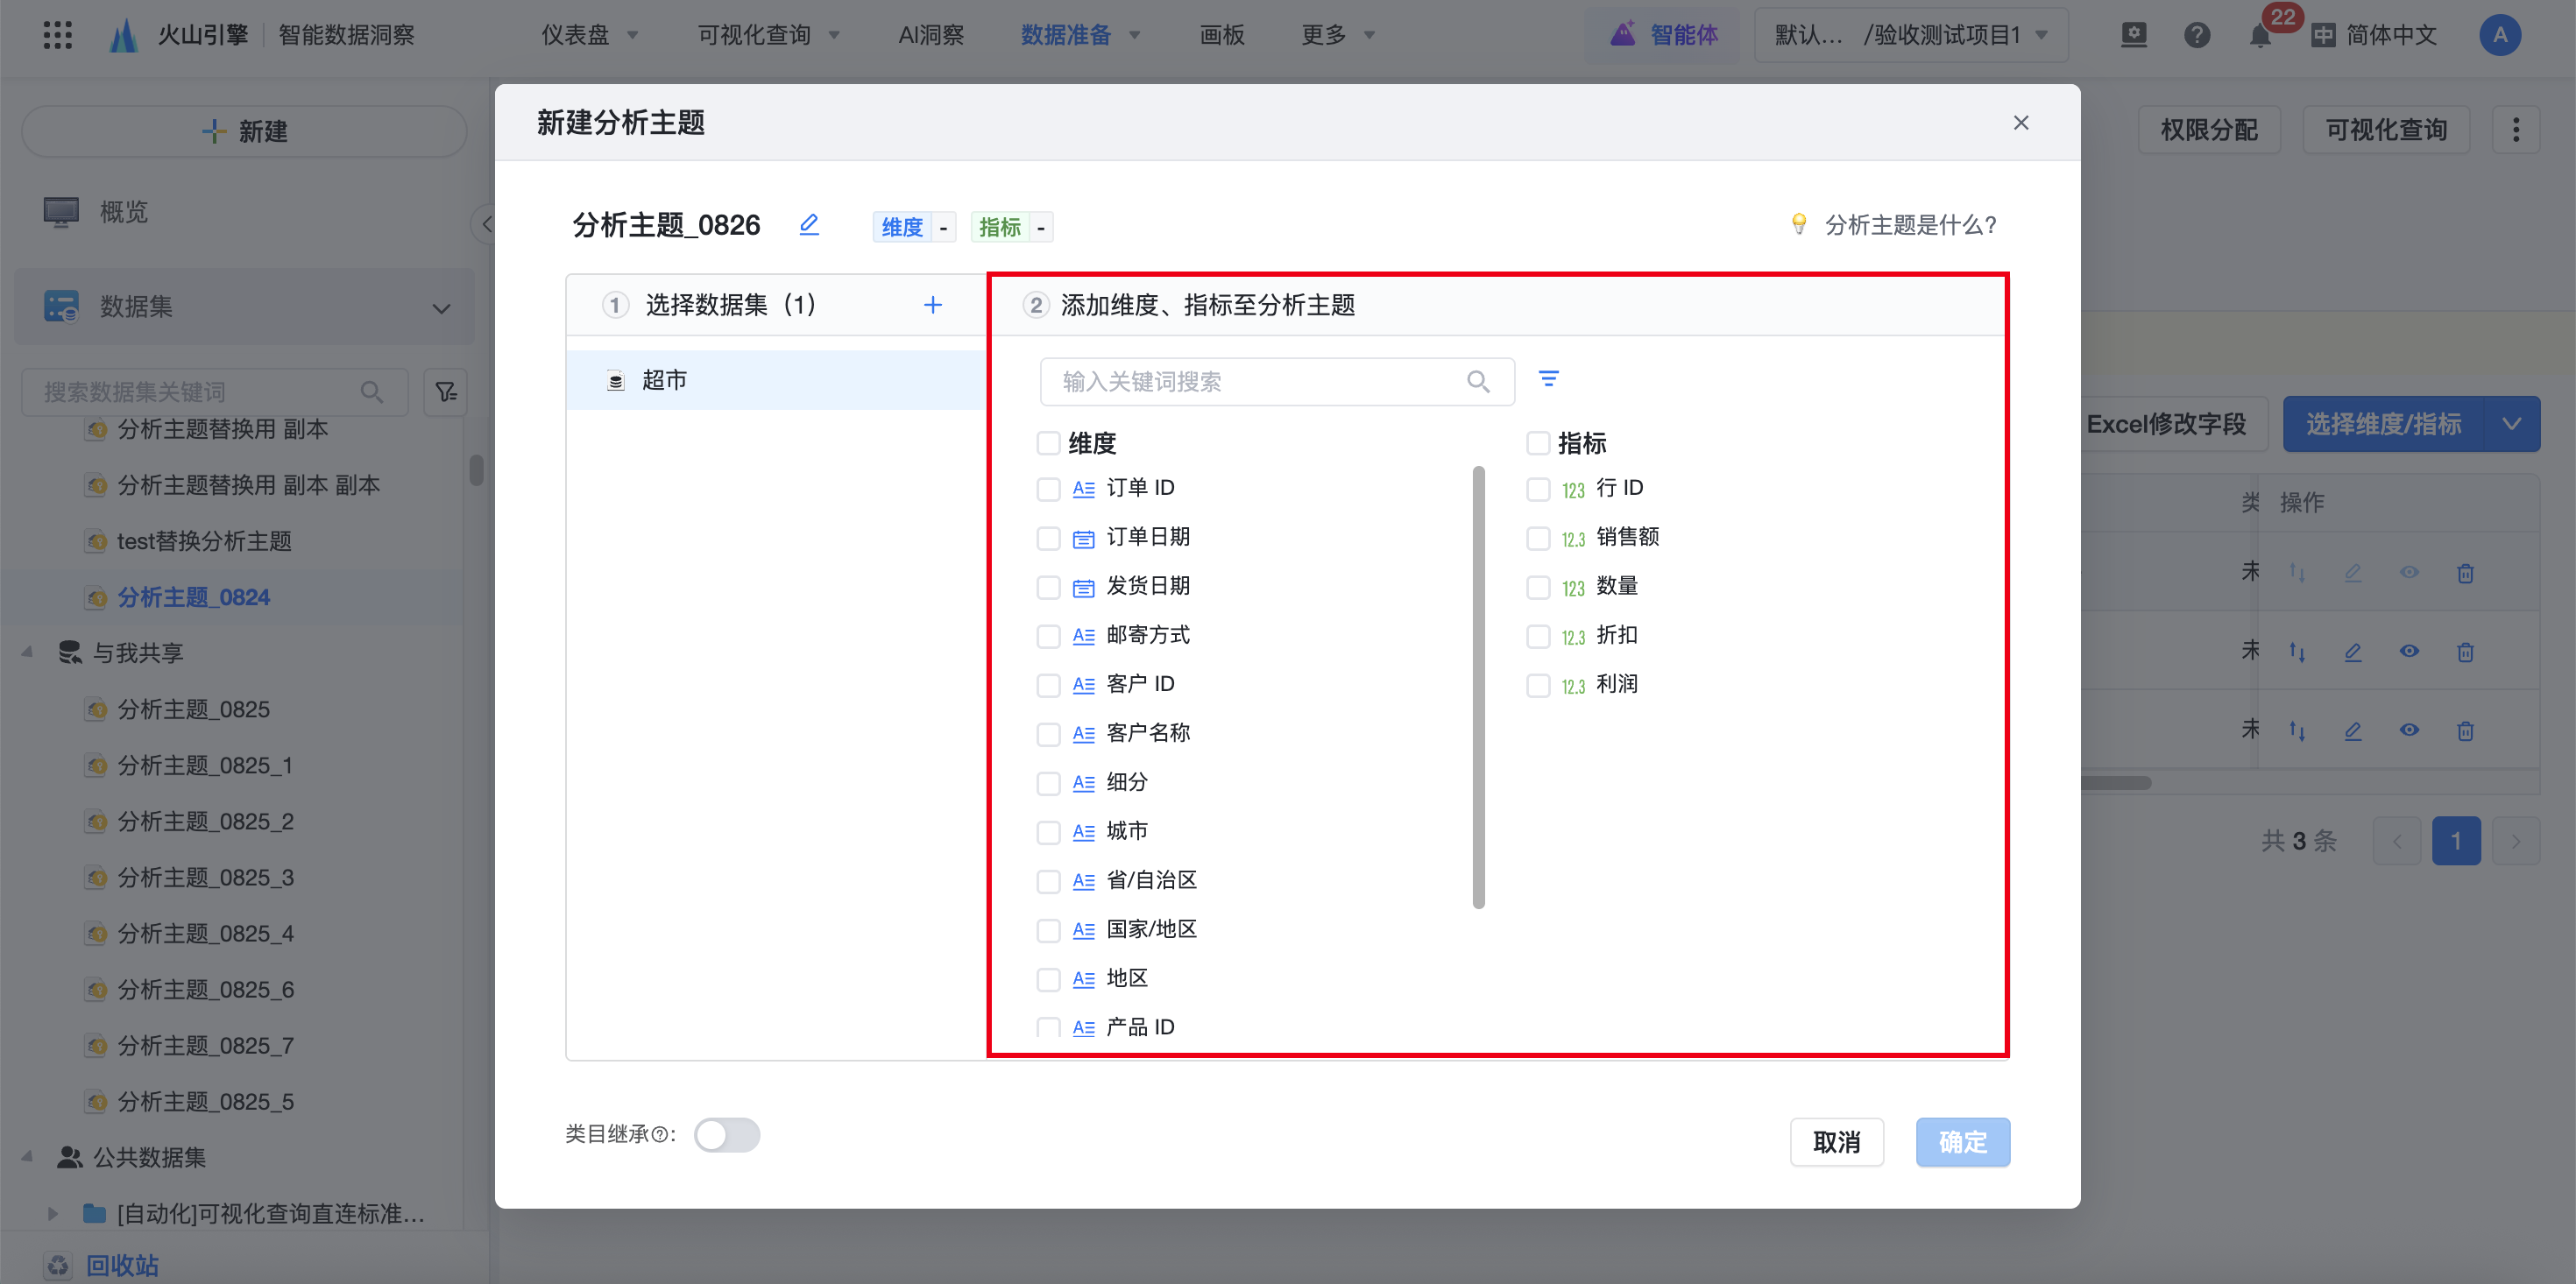Toggle the 类目继承 switch
The height and width of the screenshot is (1284, 2576).
pos(727,1135)
